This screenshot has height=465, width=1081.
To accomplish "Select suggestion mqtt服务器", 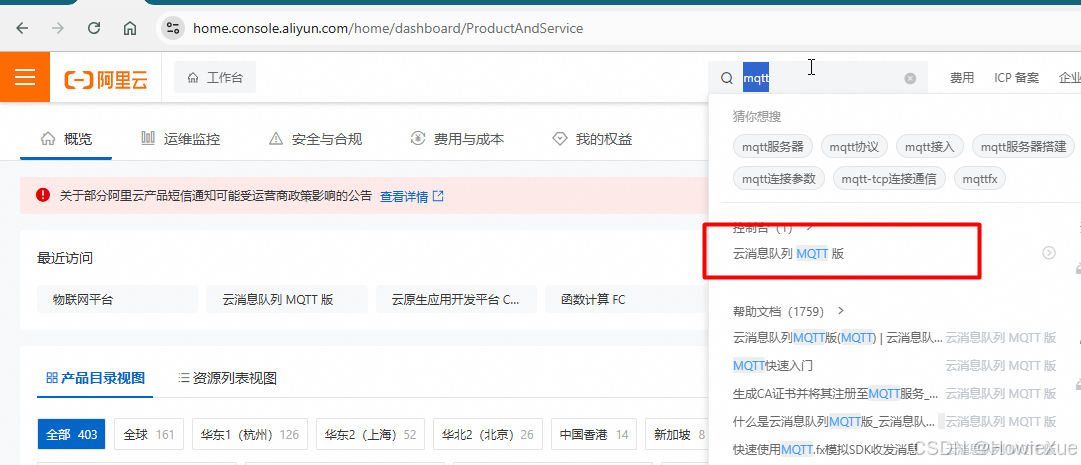I will pyautogui.click(x=773, y=146).
